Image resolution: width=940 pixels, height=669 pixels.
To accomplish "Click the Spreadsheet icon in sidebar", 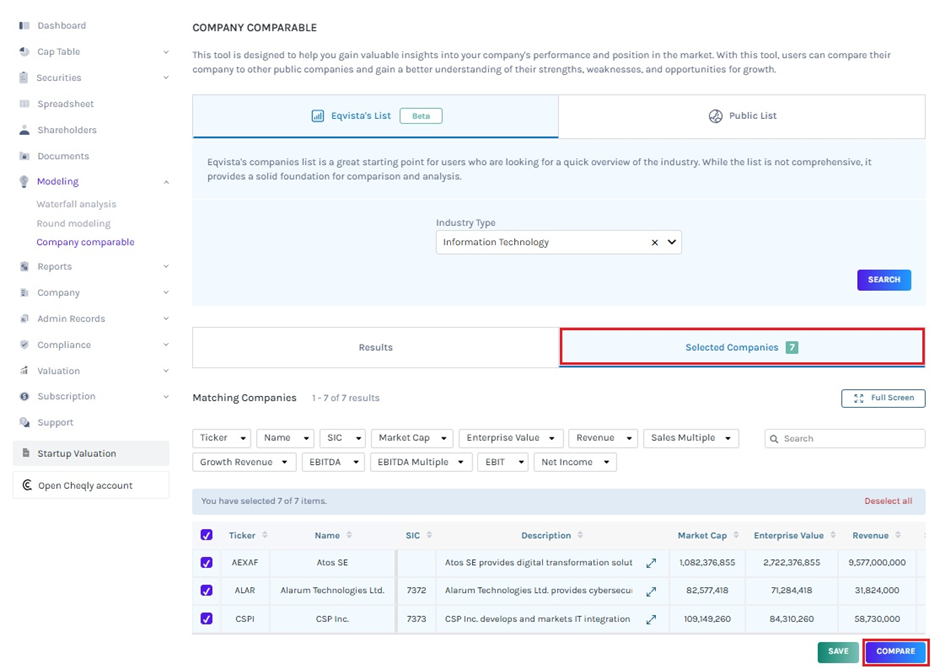I will 24,104.
